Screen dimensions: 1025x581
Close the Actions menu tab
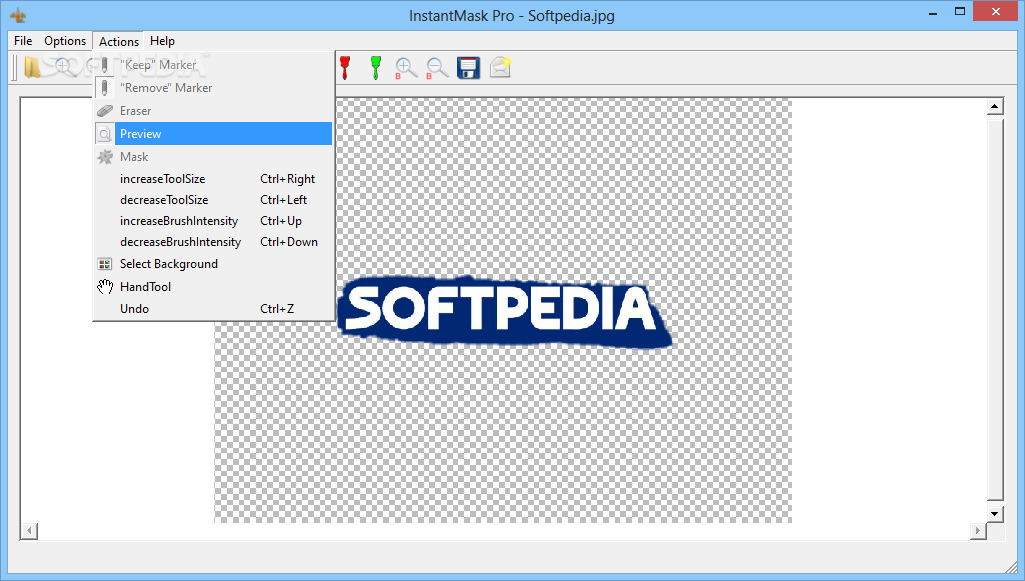pyautogui.click(x=118, y=41)
